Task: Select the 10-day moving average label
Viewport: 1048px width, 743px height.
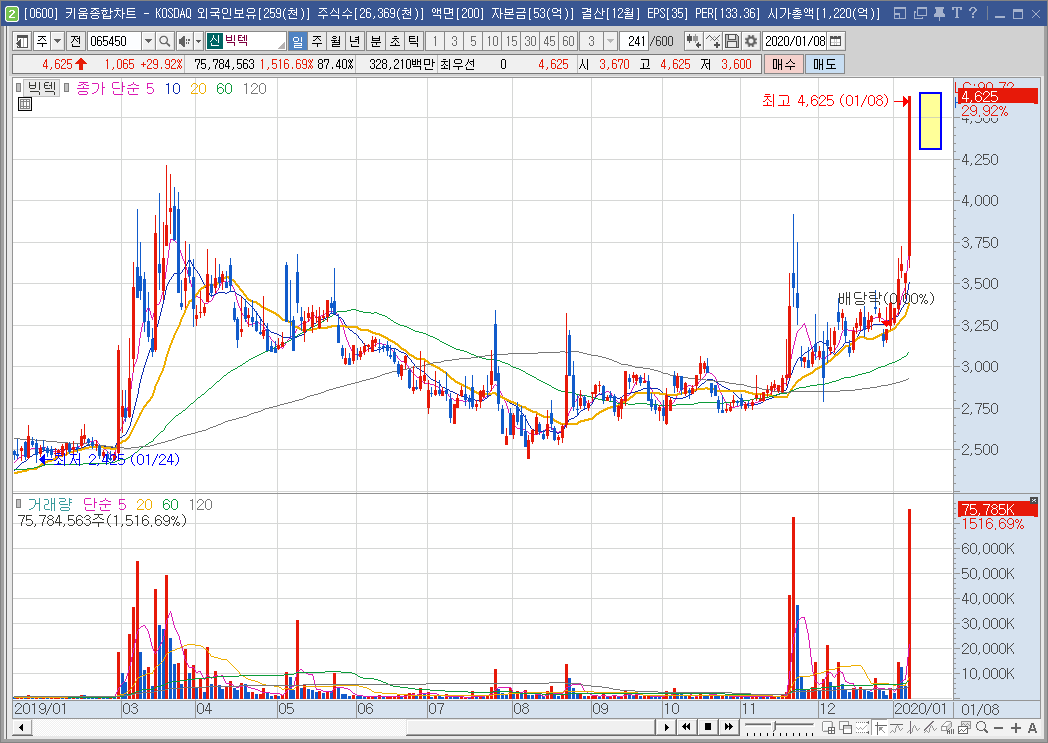Action: point(172,89)
